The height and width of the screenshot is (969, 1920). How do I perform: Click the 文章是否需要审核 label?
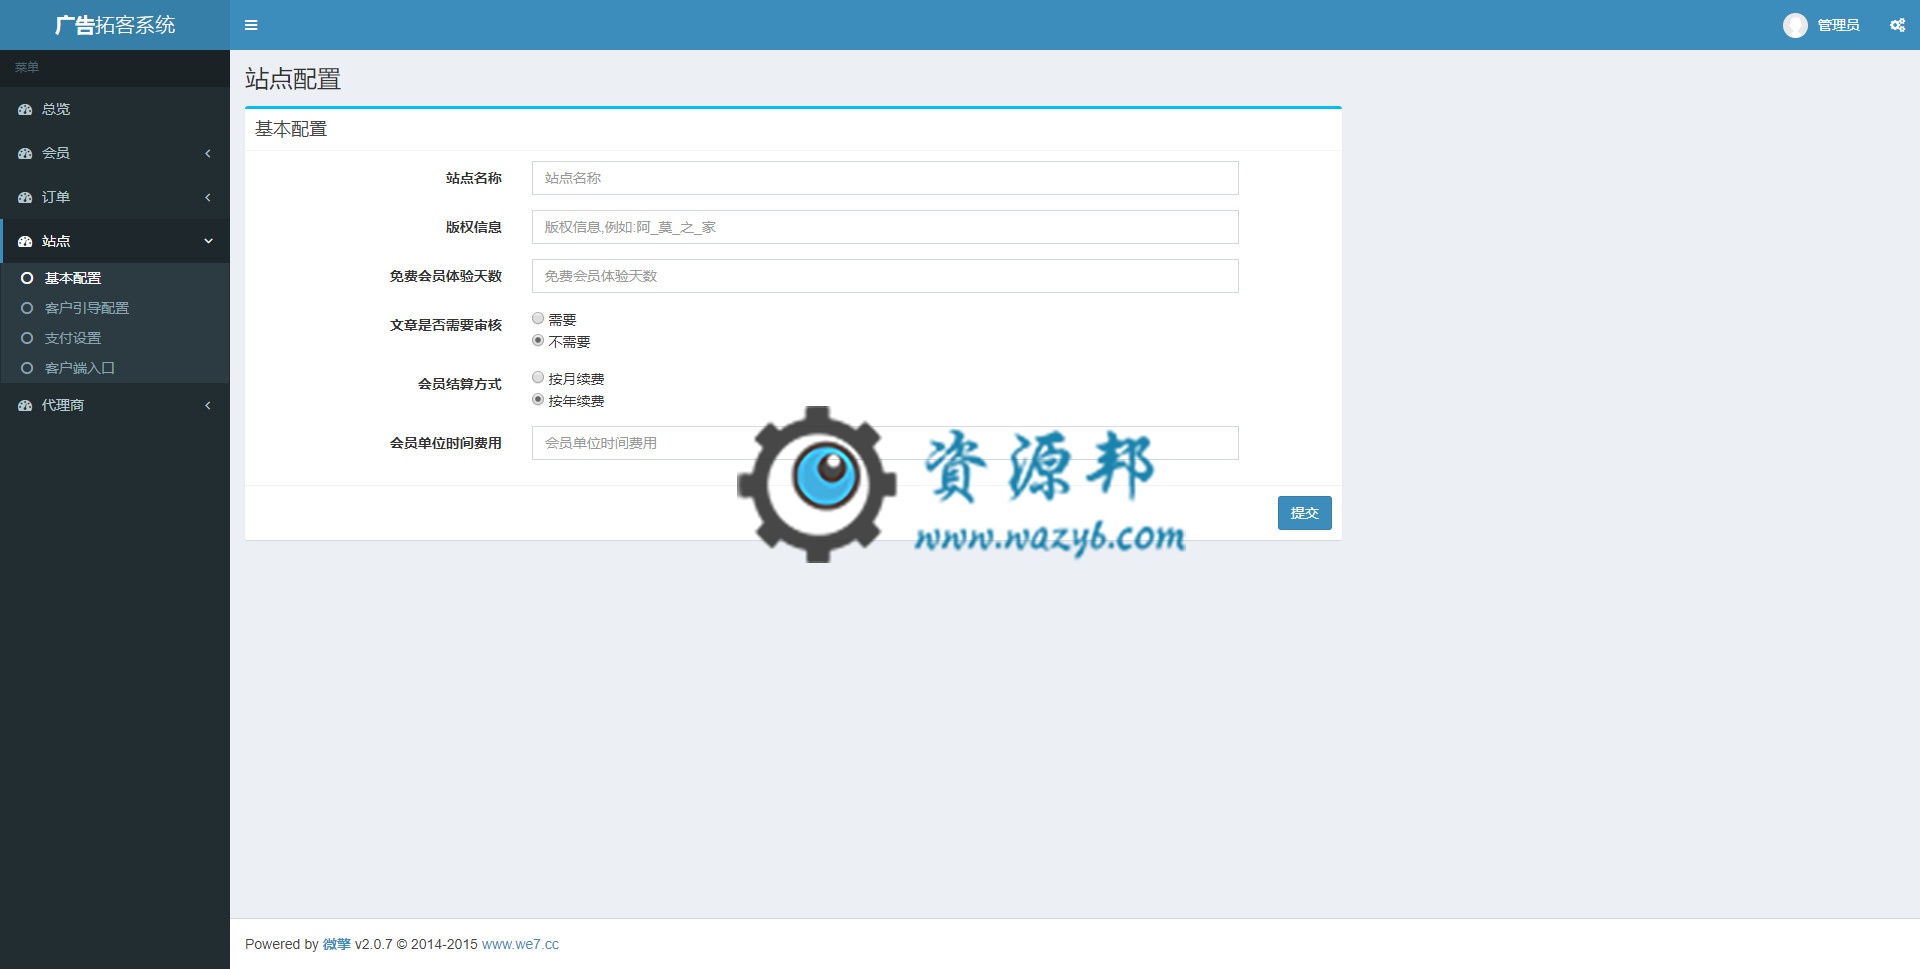[446, 325]
